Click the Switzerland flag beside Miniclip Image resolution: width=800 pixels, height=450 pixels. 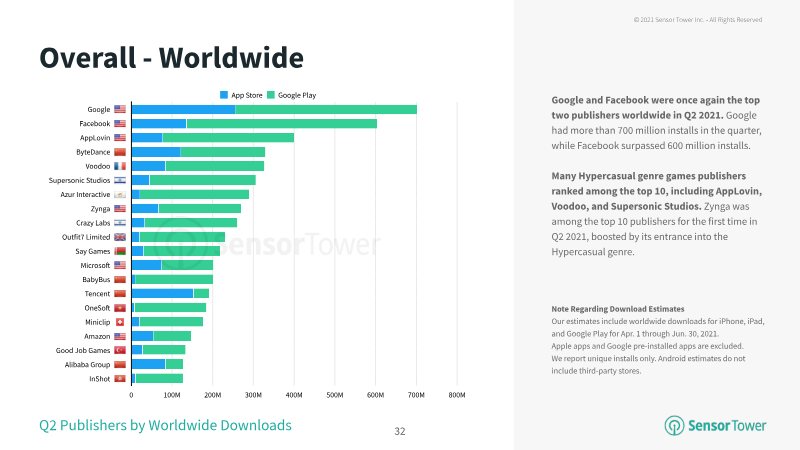(x=120, y=322)
